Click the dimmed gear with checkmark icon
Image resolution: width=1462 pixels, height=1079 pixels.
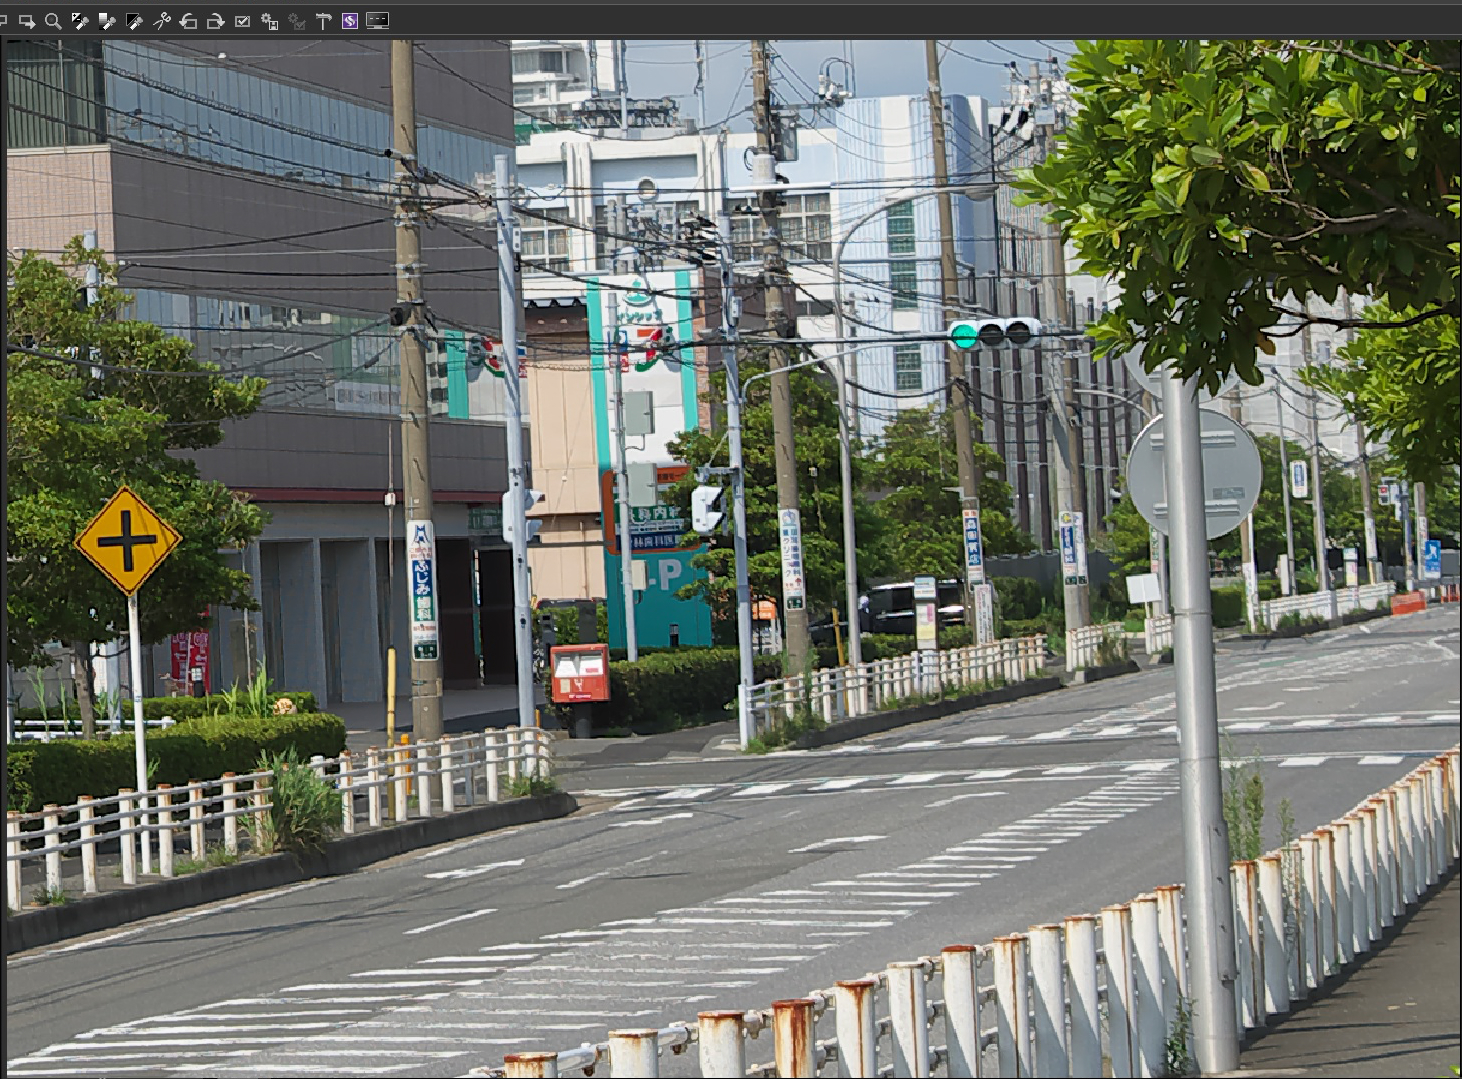296,21
